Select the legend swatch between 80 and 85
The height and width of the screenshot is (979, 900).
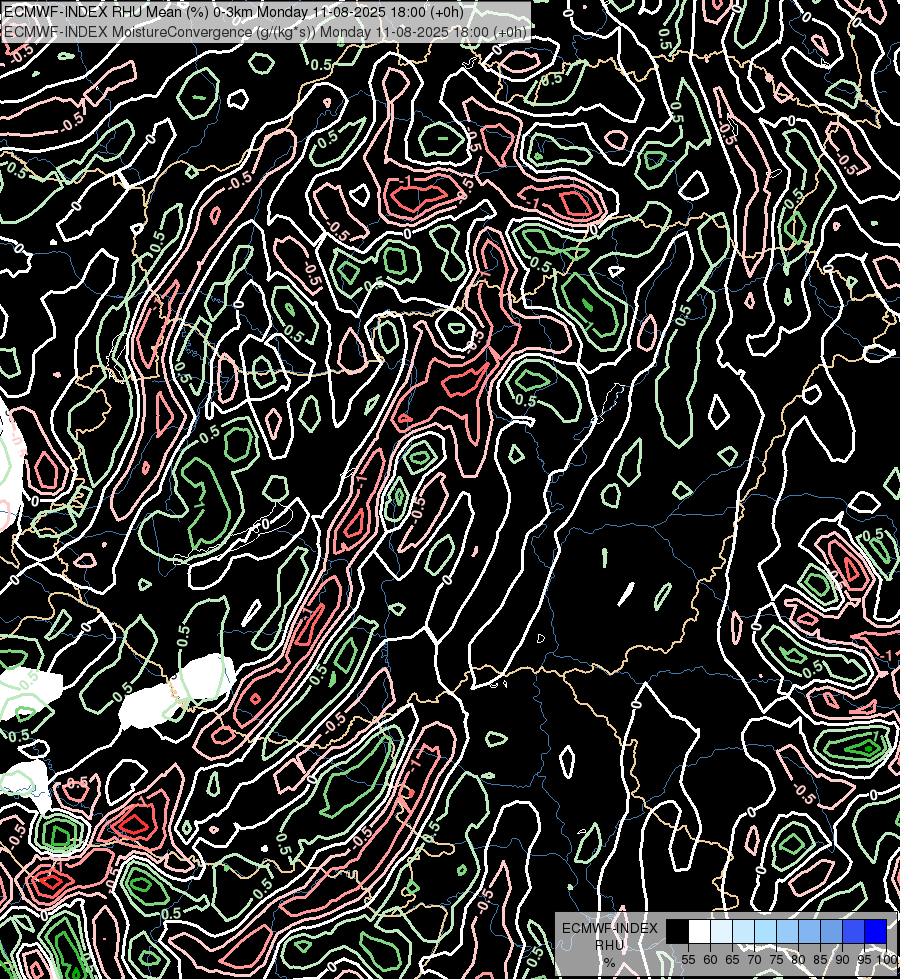809,931
